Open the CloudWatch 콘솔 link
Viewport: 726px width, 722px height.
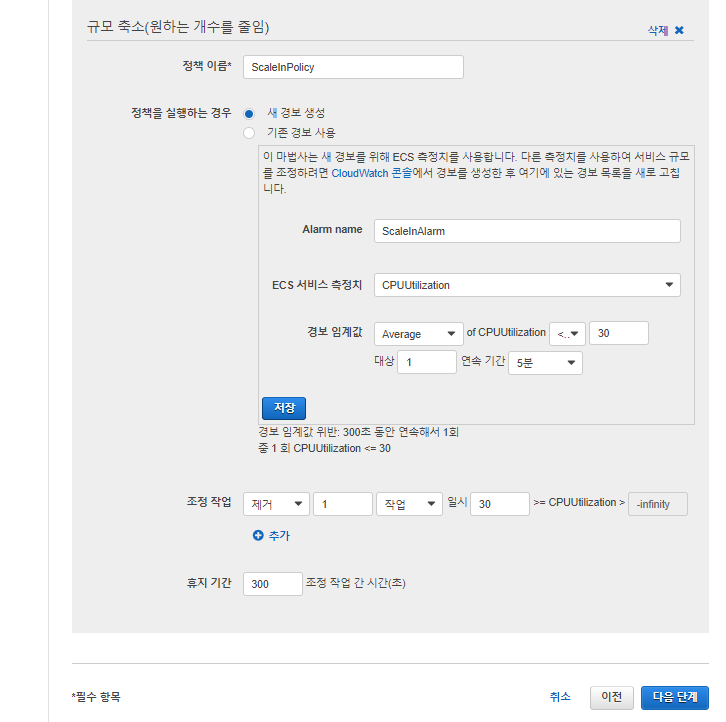[x=372, y=173]
